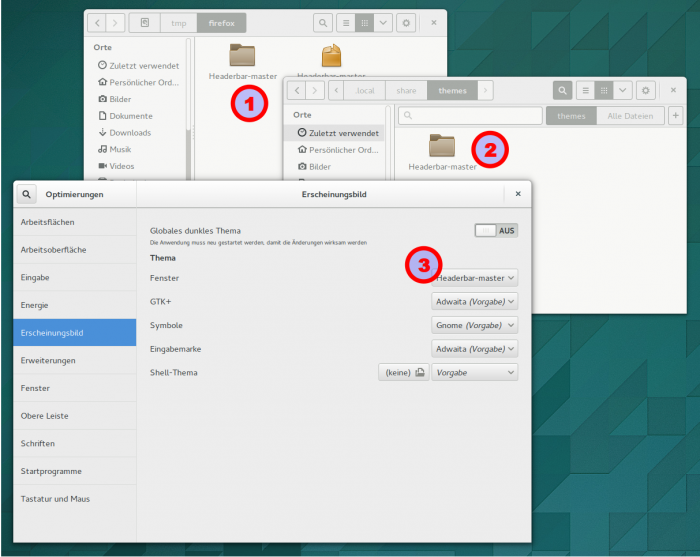
Task: Open the Shell-Thema Vorgabe dropdown
Action: click(x=475, y=372)
